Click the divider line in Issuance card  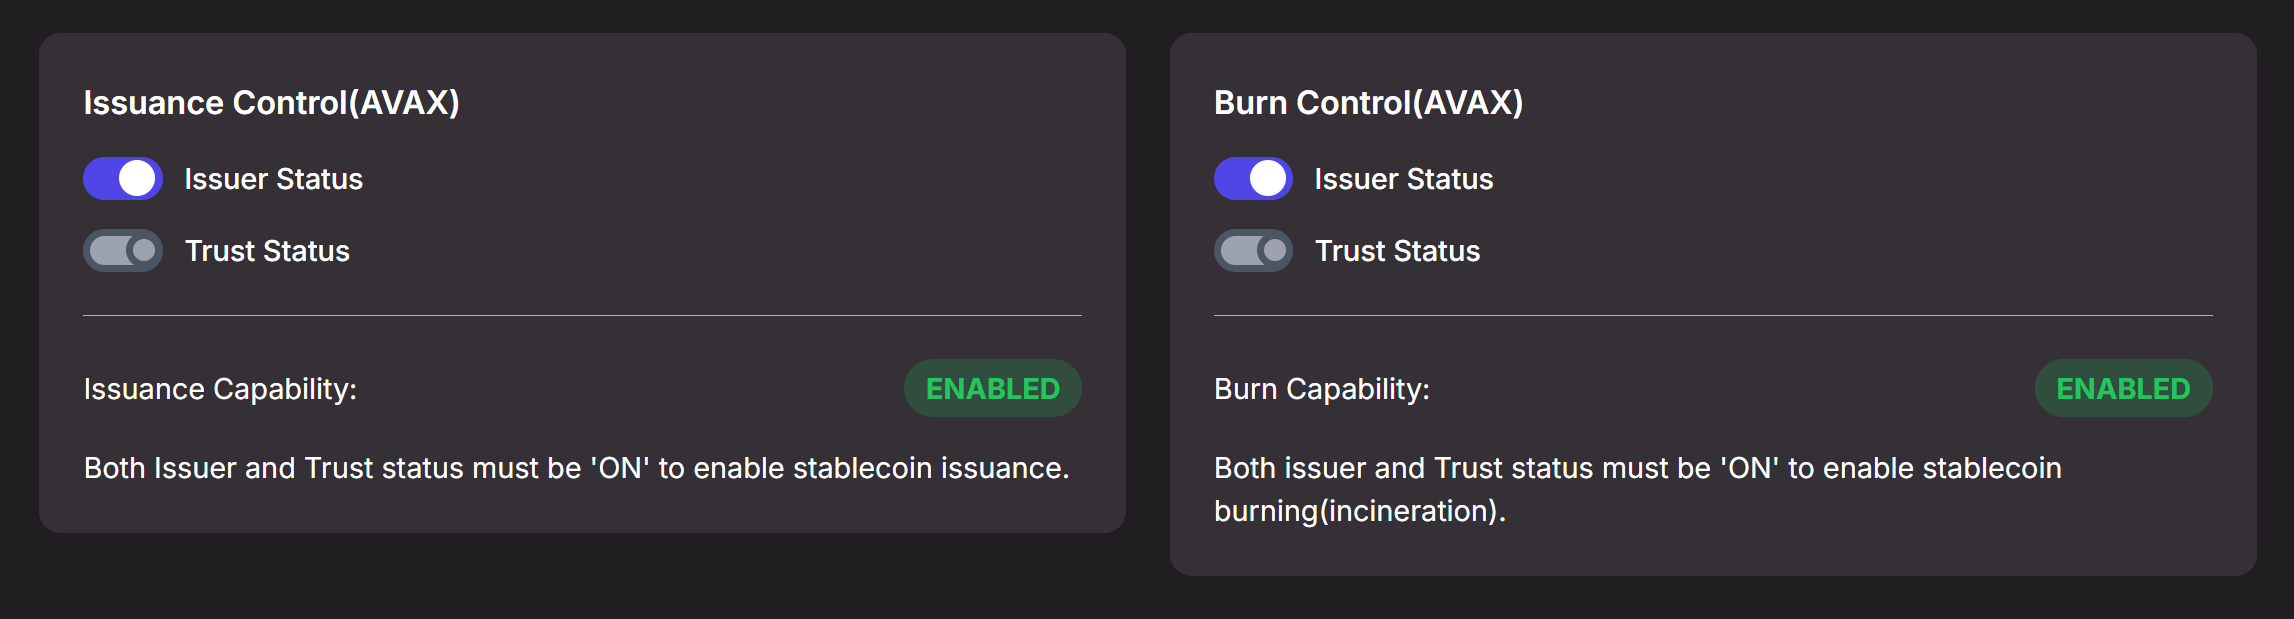point(582,316)
